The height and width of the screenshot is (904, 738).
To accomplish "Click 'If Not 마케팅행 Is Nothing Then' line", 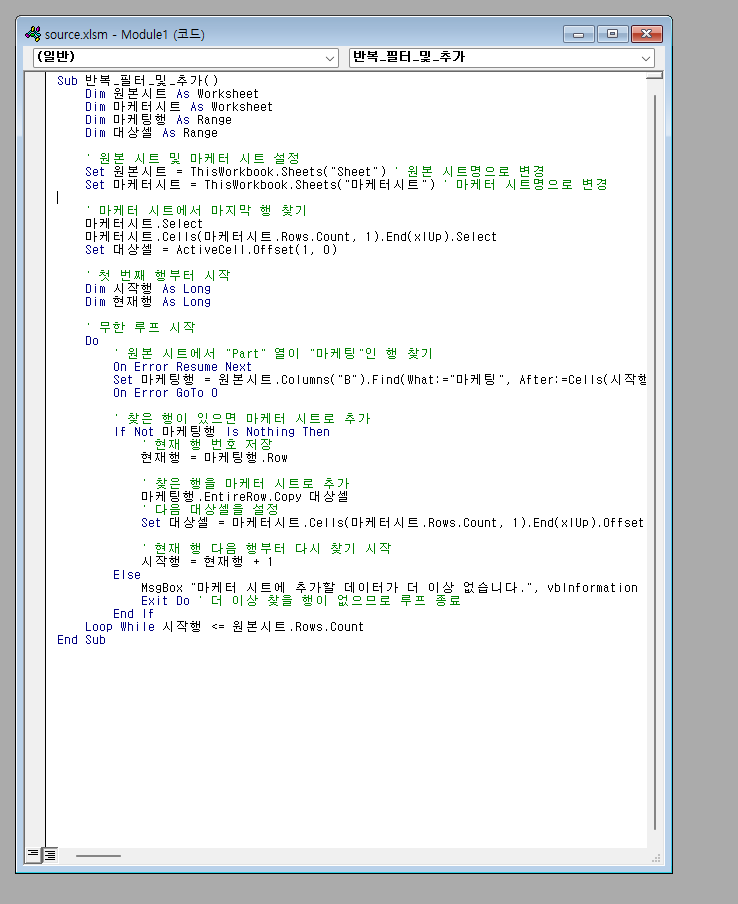I will 221,432.
